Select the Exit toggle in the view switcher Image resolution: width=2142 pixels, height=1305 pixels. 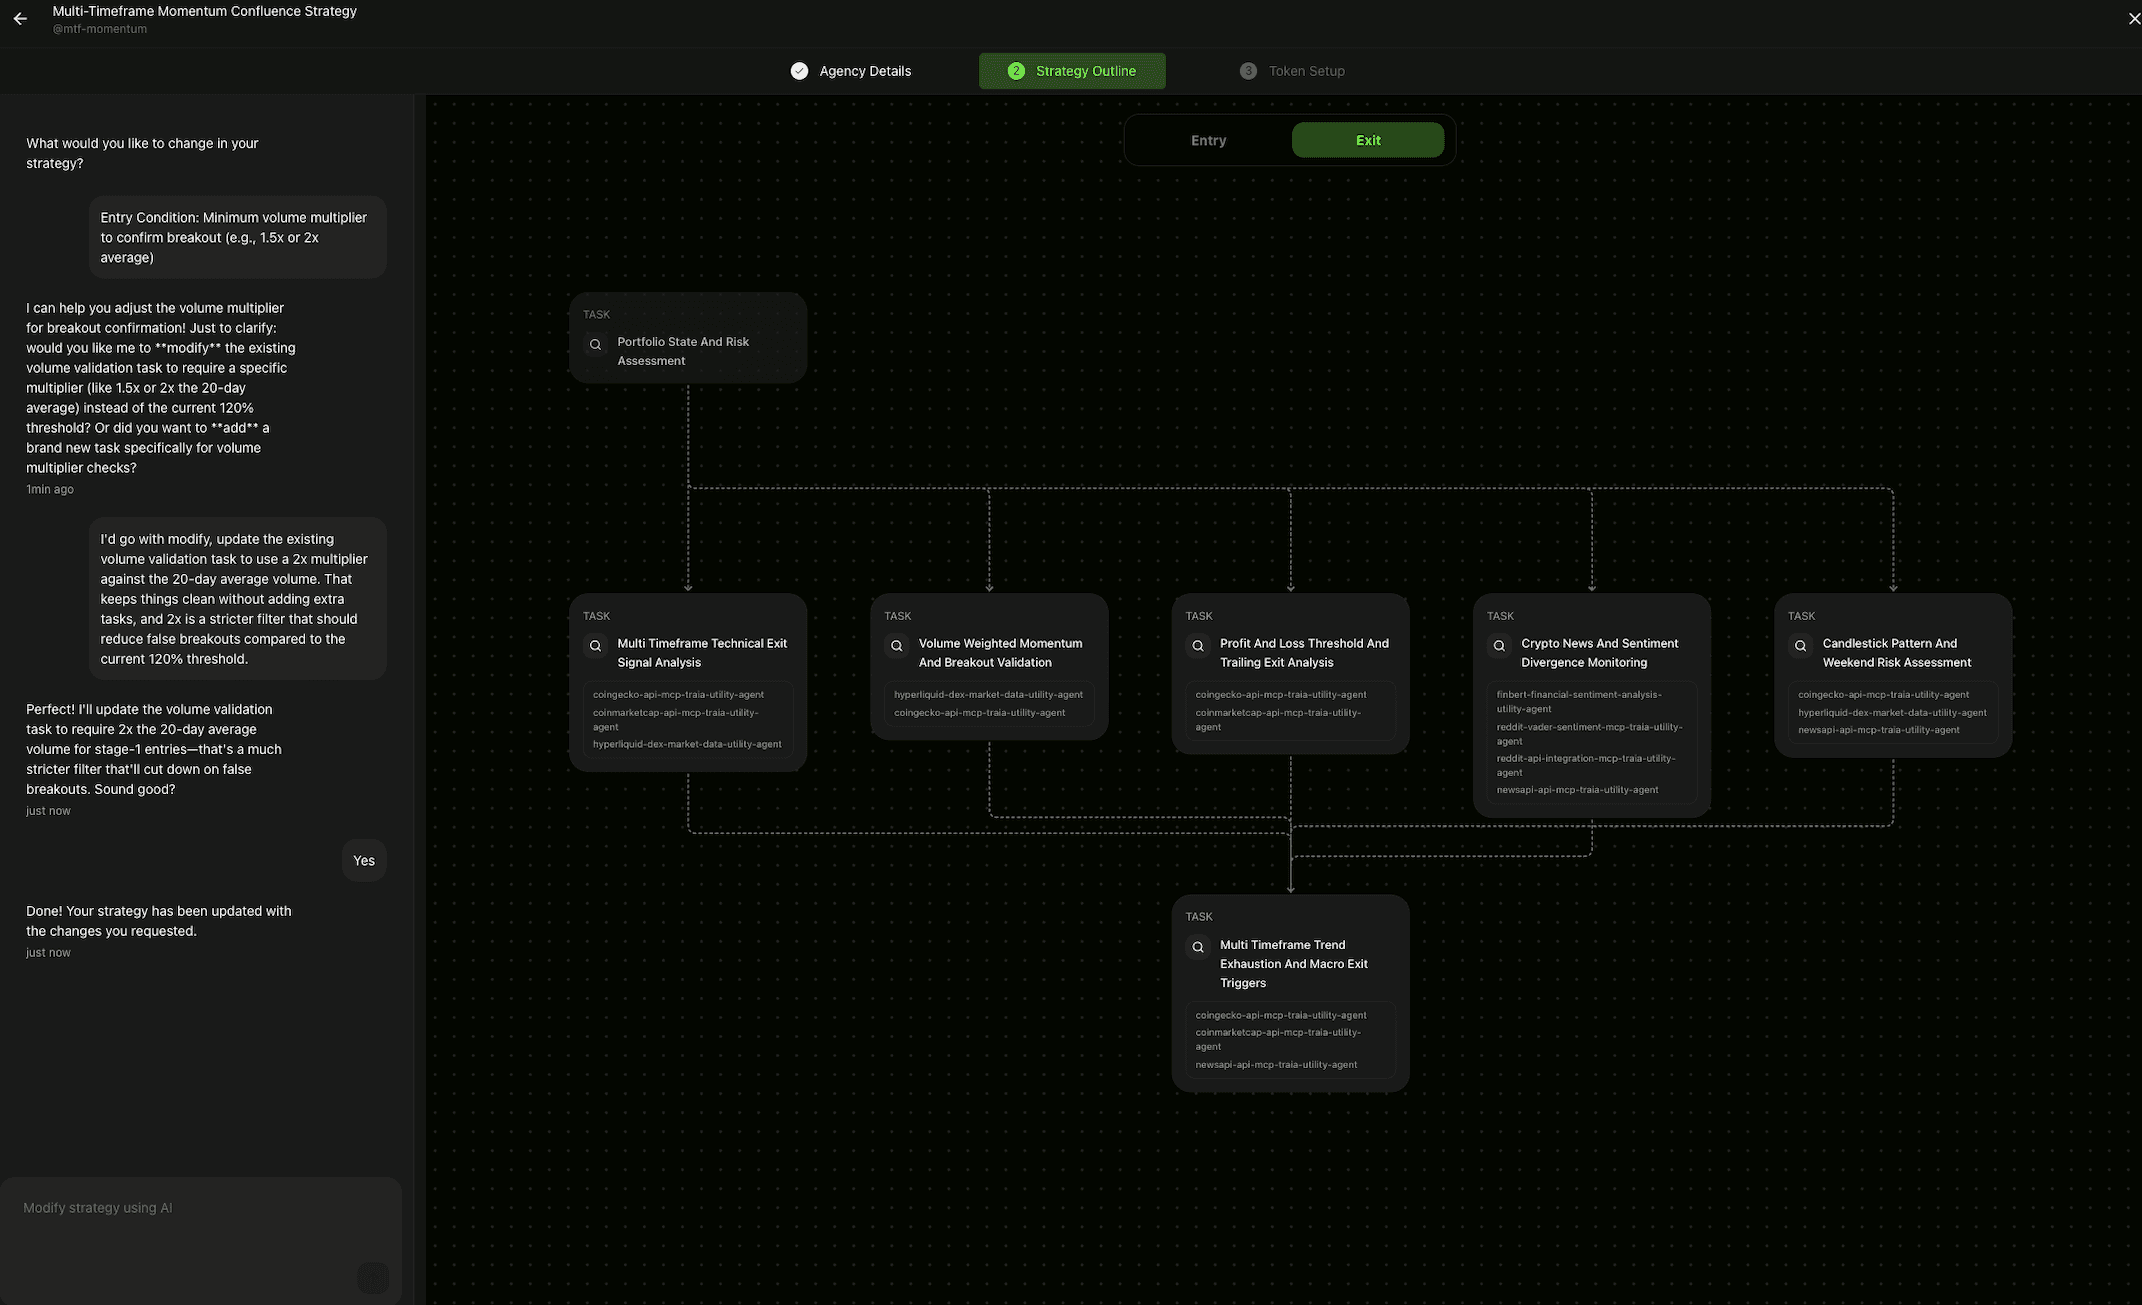point(1367,140)
